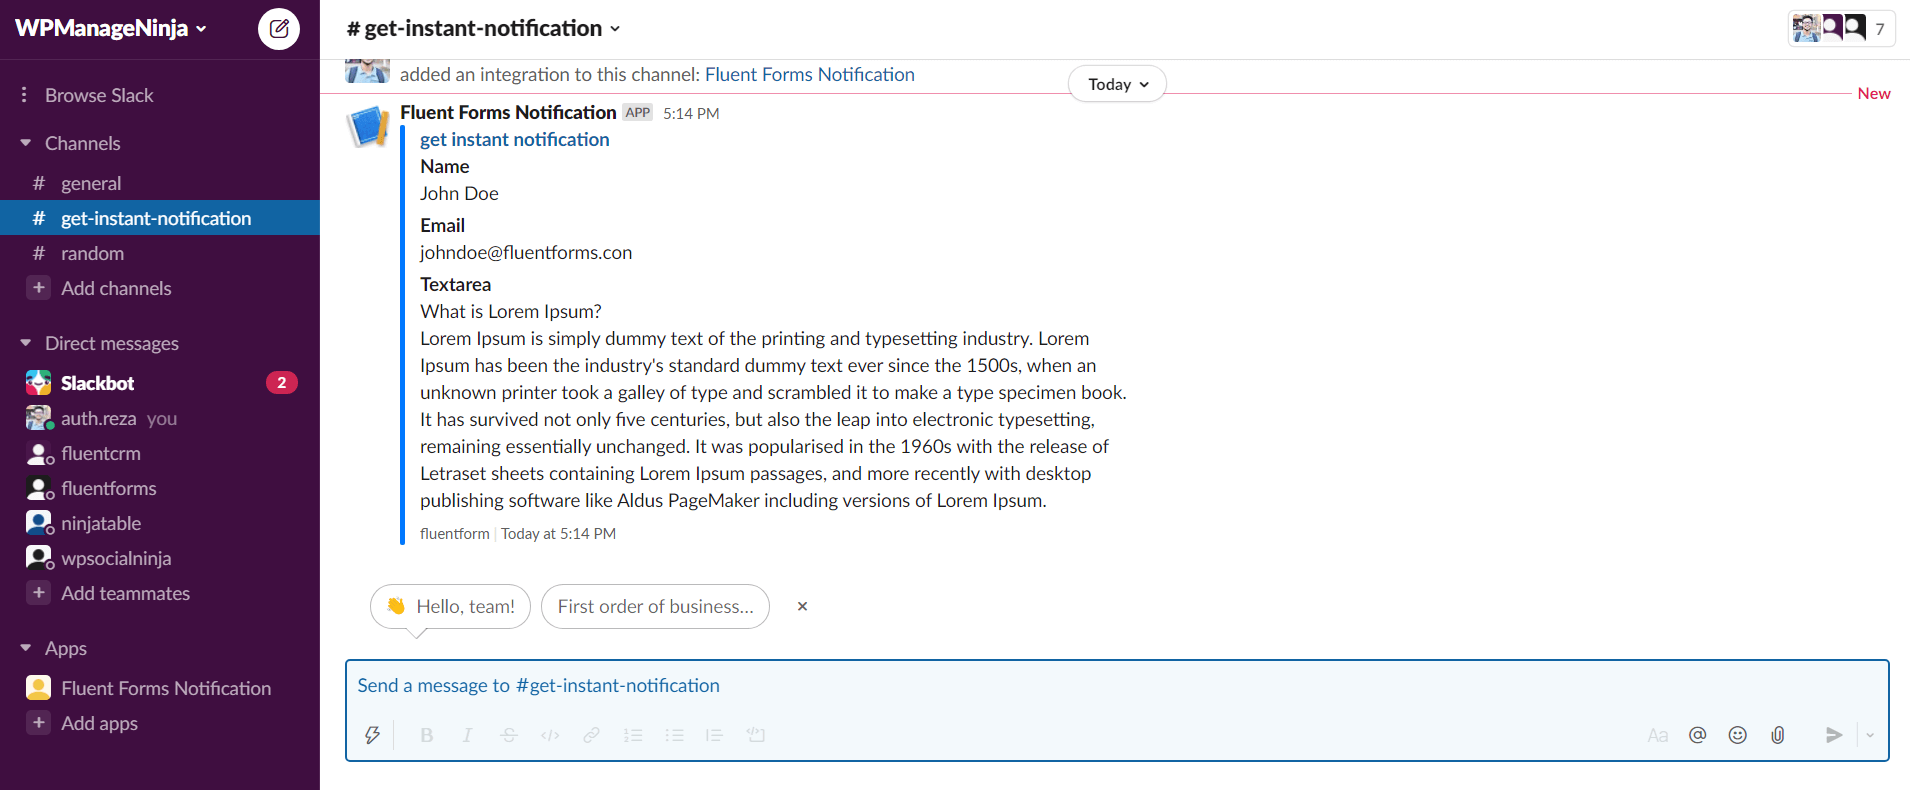Switch to the random channel
The width and height of the screenshot is (1910, 790).
tap(92, 253)
